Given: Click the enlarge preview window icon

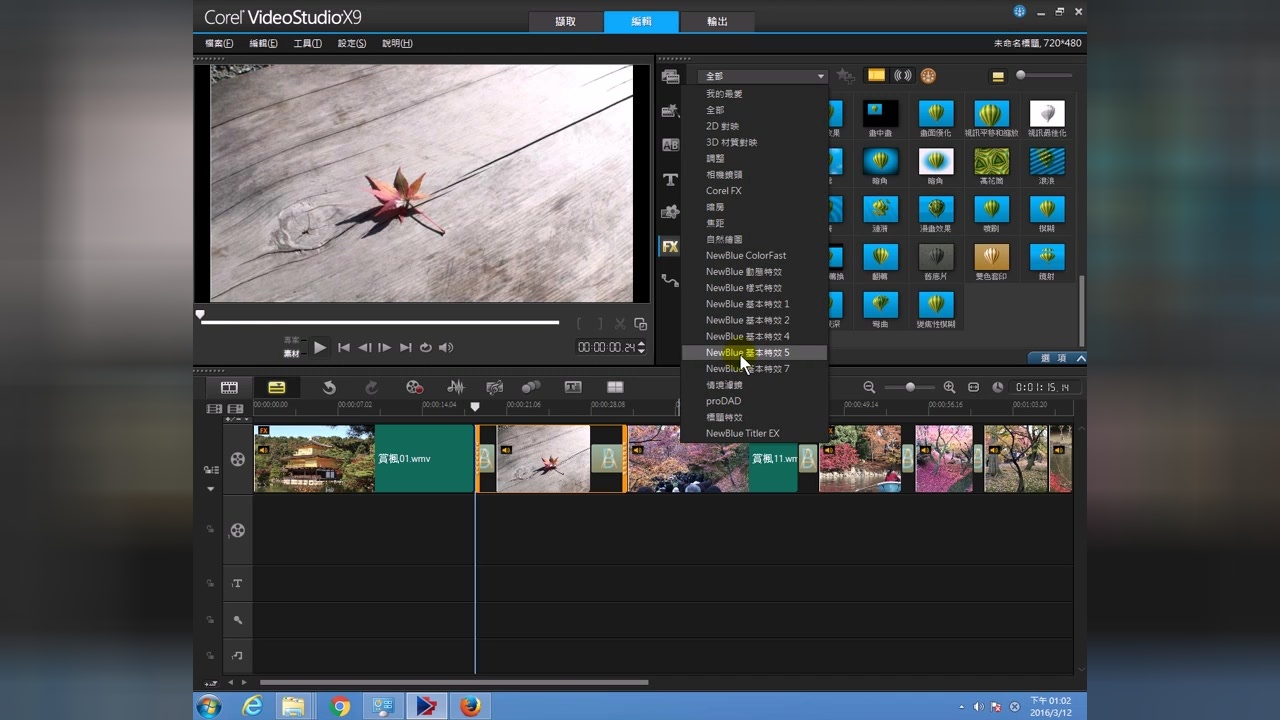Looking at the screenshot, I should 640,323.
